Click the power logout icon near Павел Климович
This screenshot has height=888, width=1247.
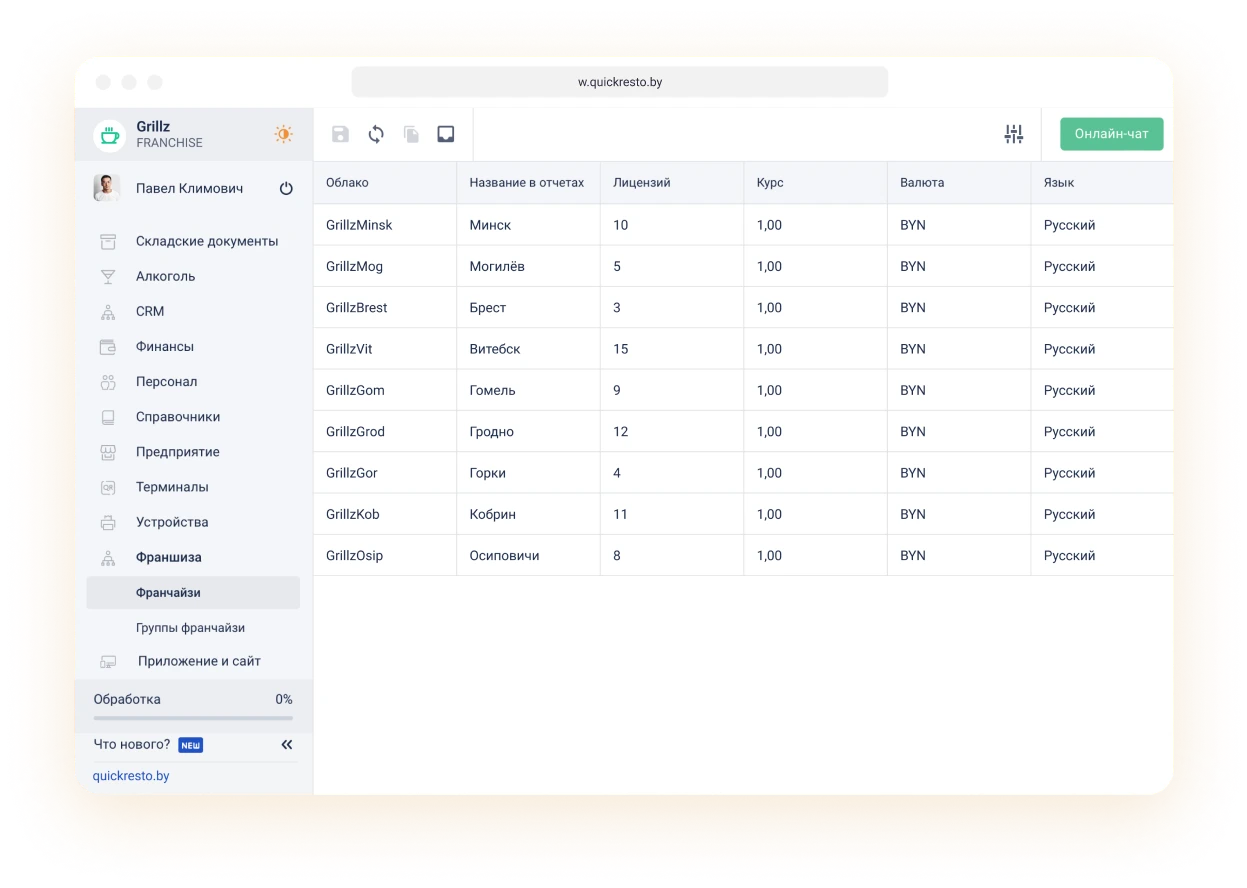286,188
